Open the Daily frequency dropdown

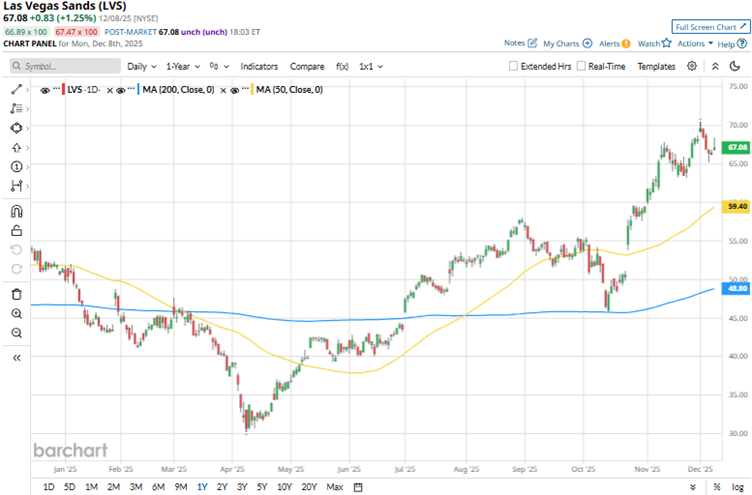pyautogui.click(x=141, y=66)
